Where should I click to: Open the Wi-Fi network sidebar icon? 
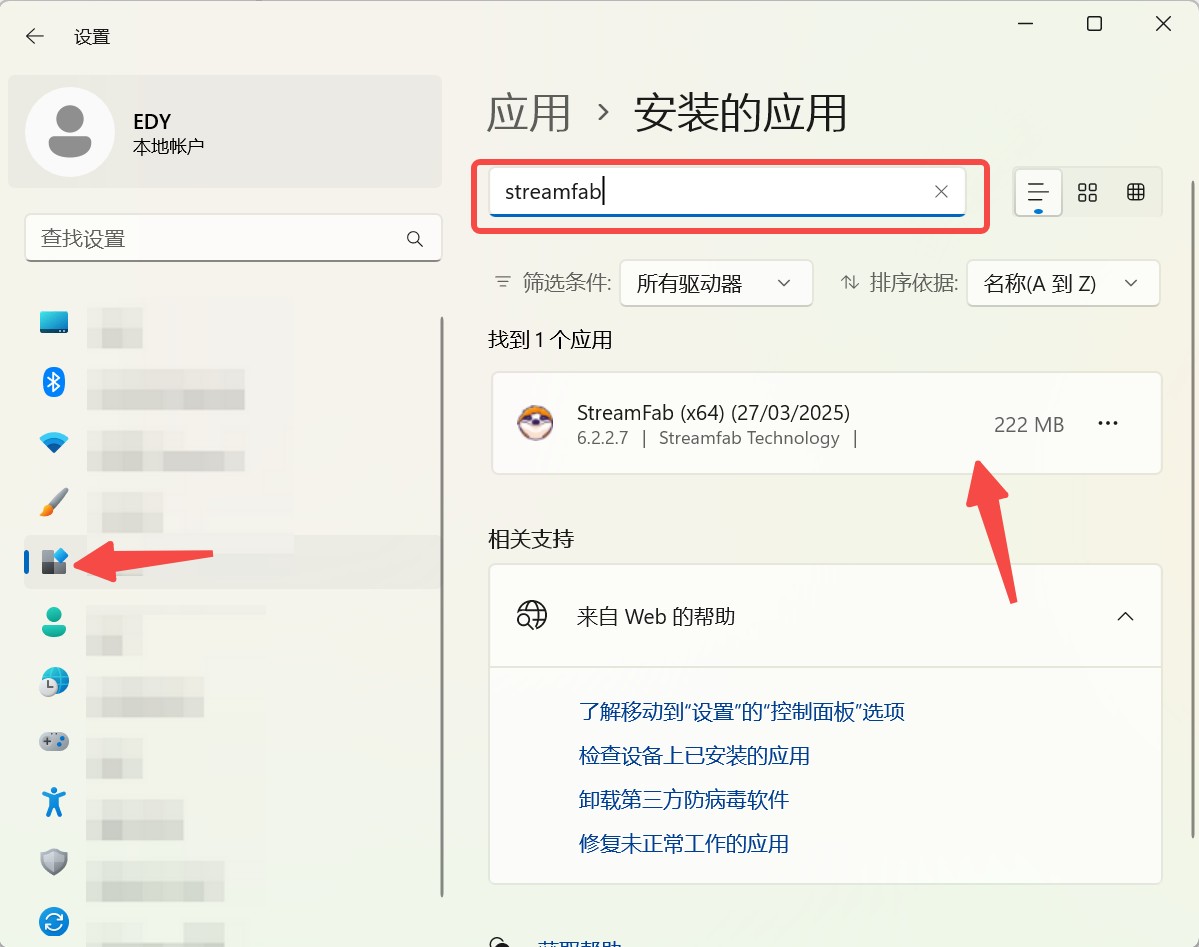(x=54, y=442)
